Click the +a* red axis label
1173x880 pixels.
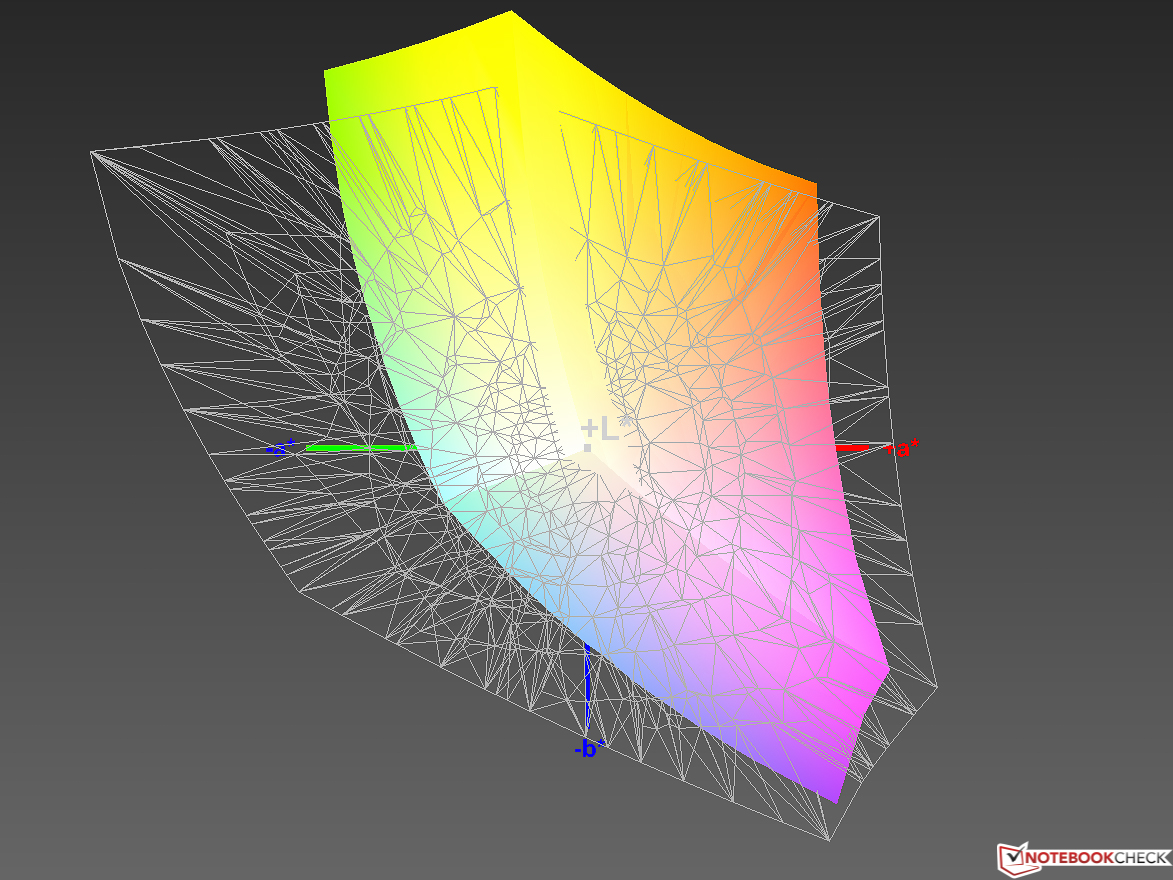(x=902, y=448)
